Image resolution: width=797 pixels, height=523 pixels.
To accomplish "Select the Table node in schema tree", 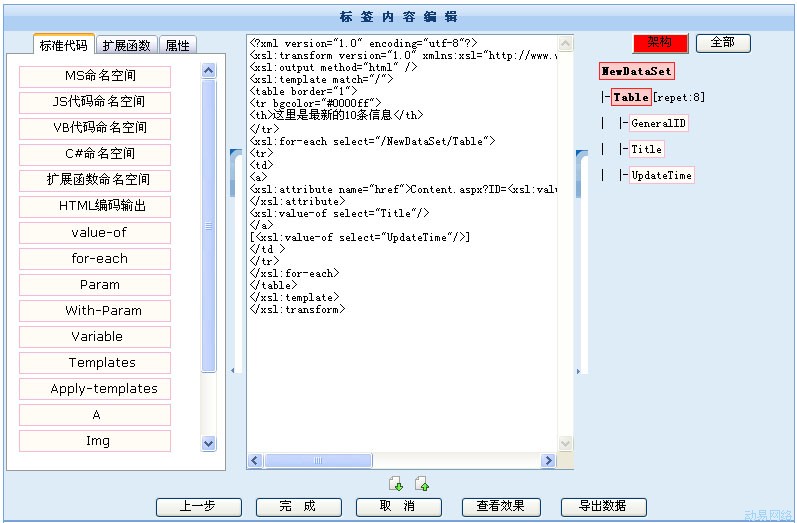I will [x=631, y=97].
